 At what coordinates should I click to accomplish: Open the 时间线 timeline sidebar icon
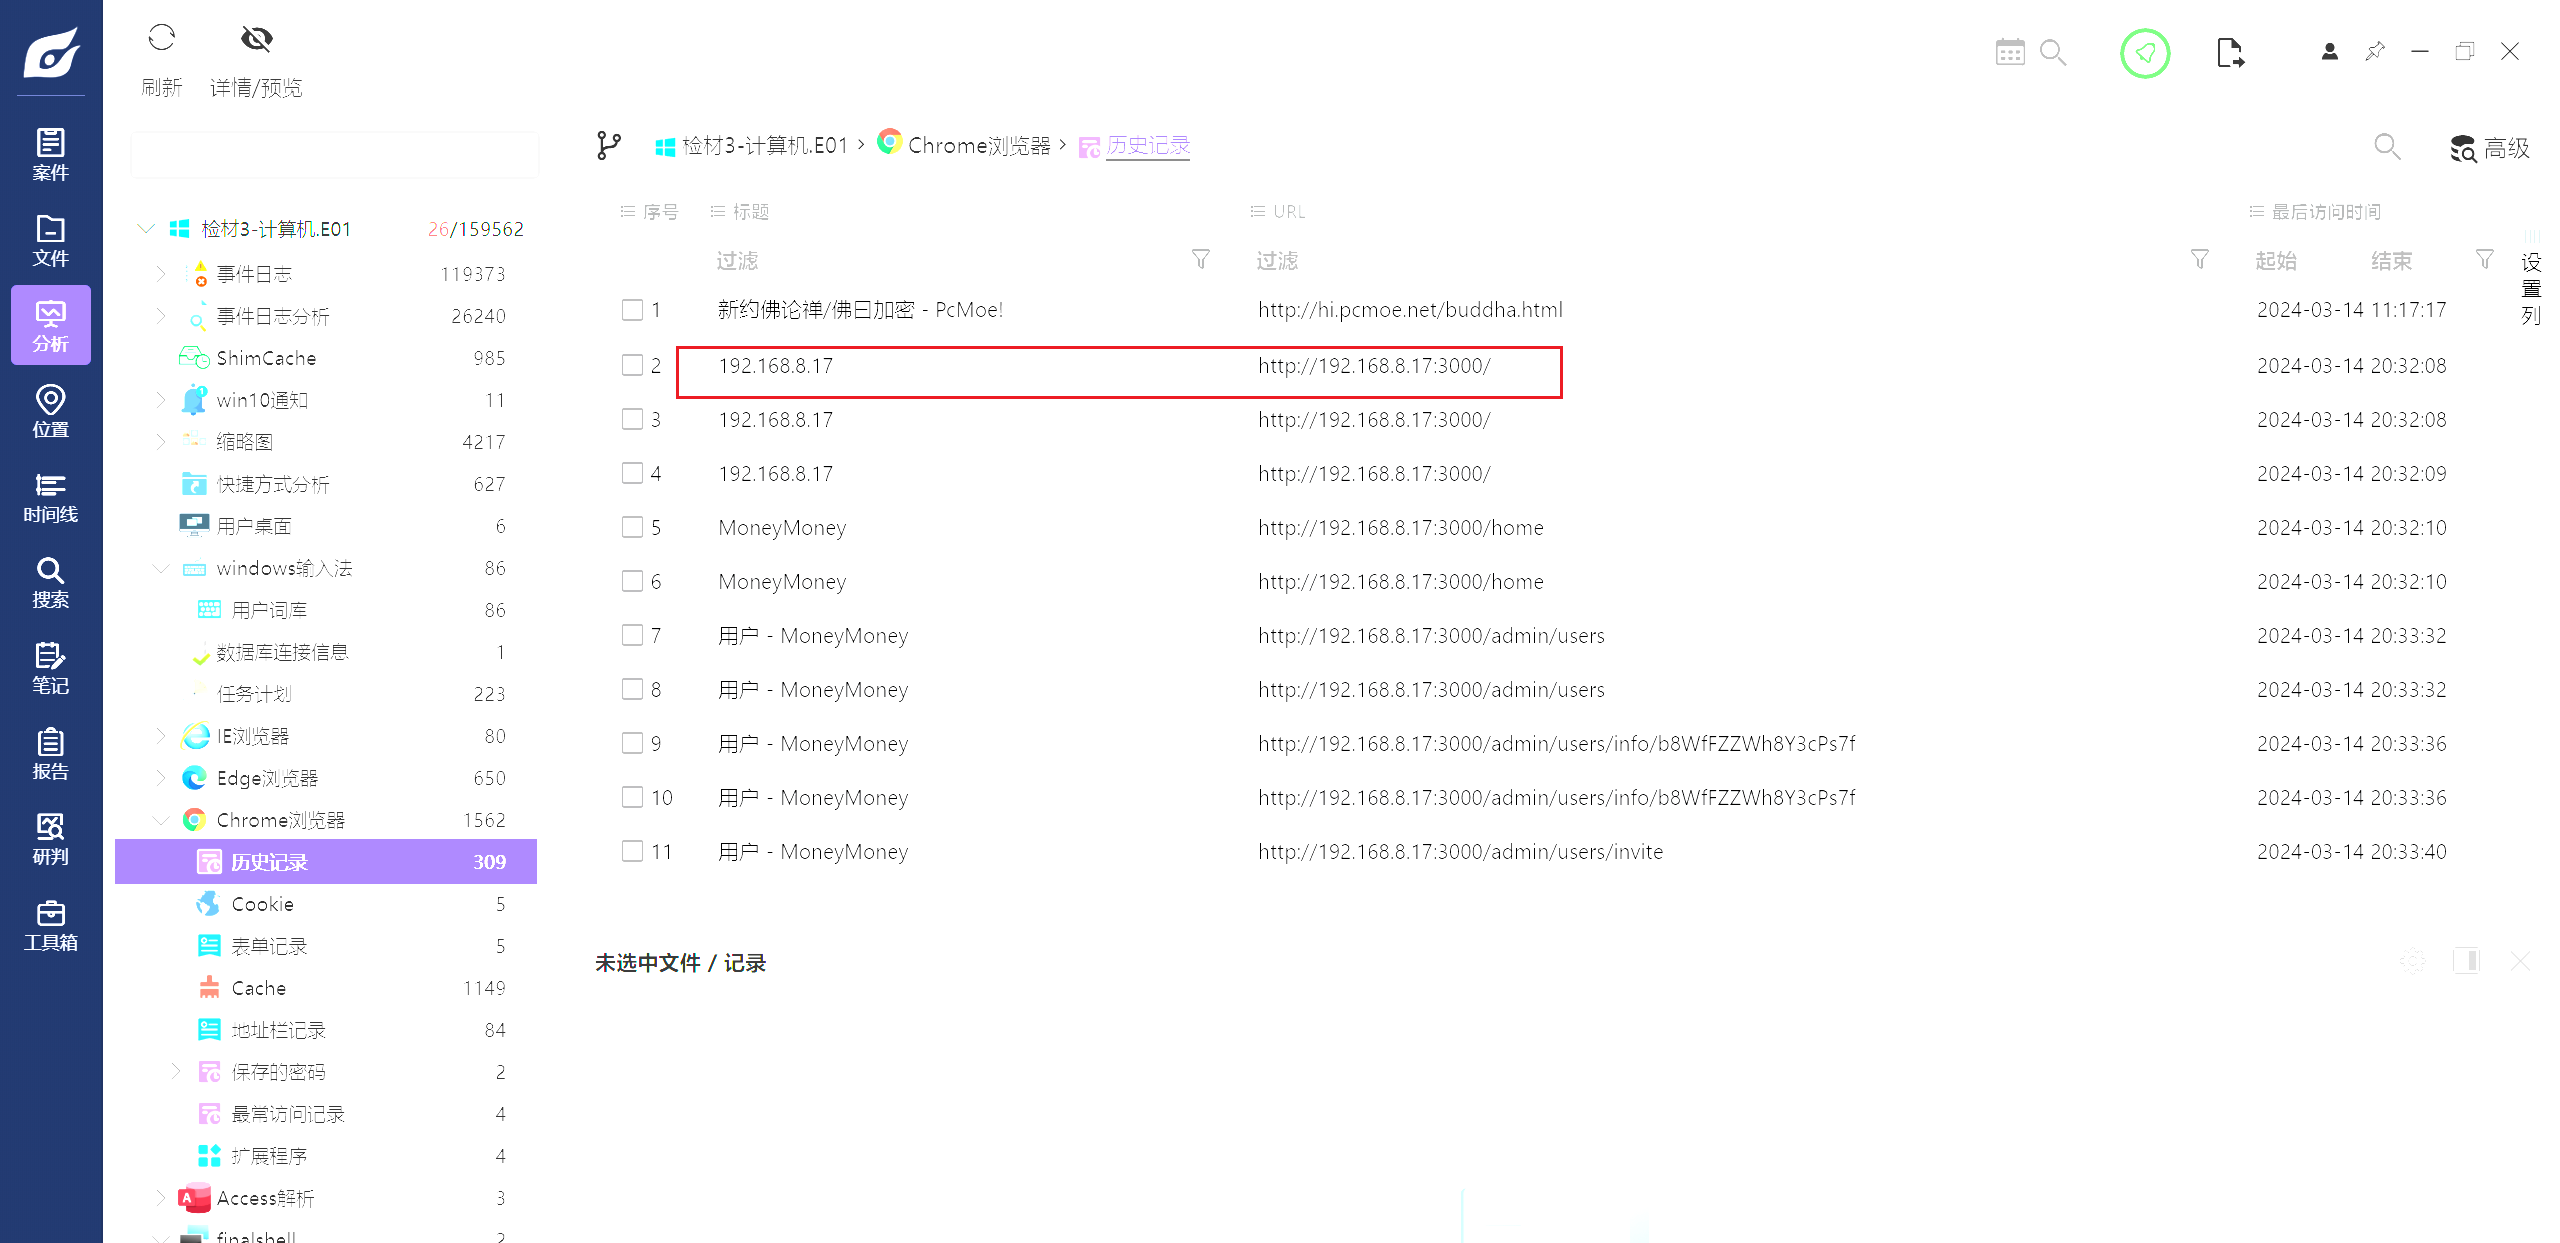tap(50, 497)
